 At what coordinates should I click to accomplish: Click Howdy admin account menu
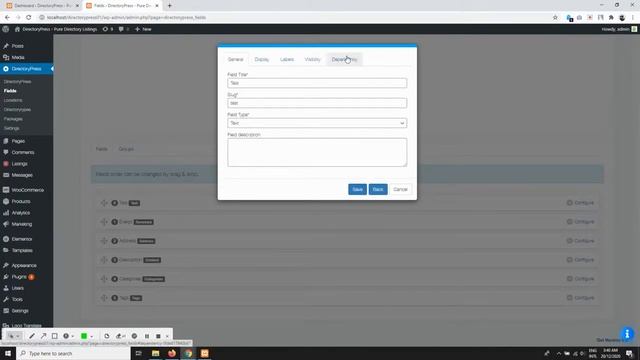(619, 29)
